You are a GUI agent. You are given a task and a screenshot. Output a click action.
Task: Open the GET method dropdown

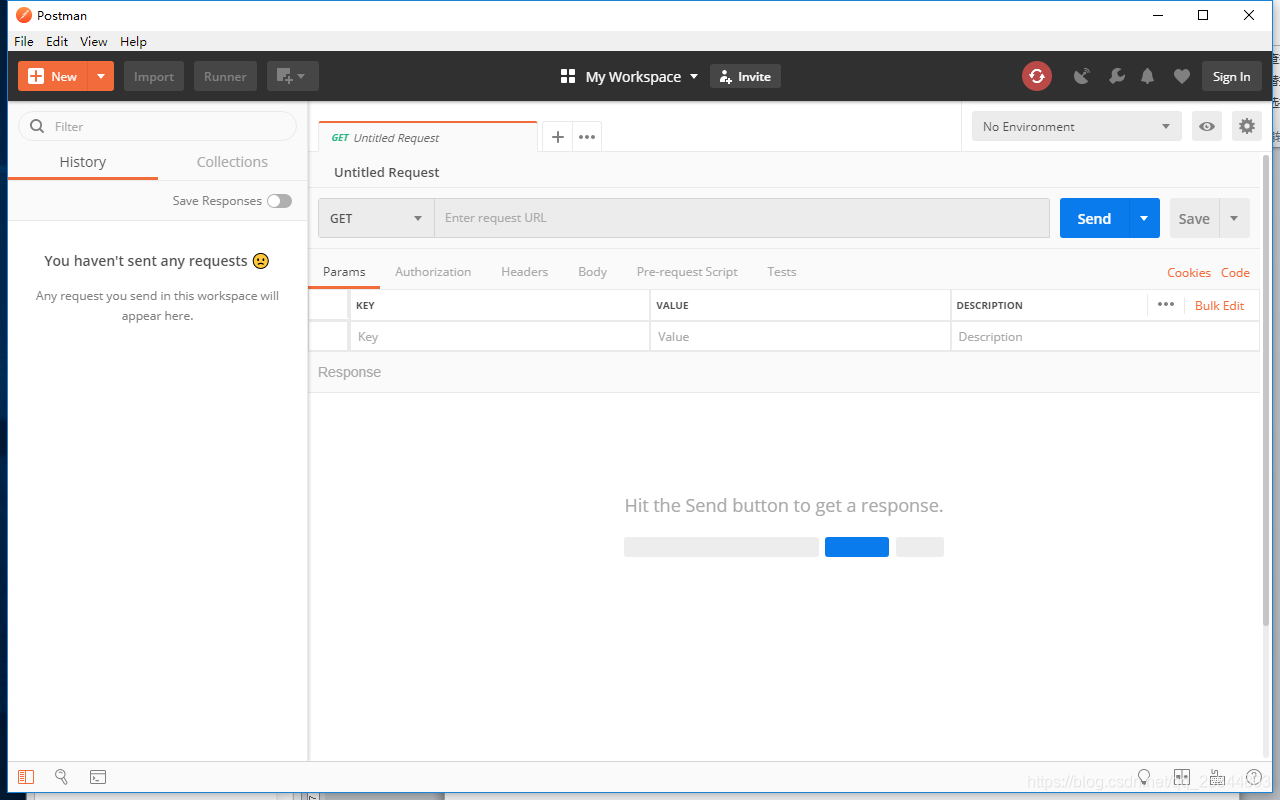tap(376, 218)
